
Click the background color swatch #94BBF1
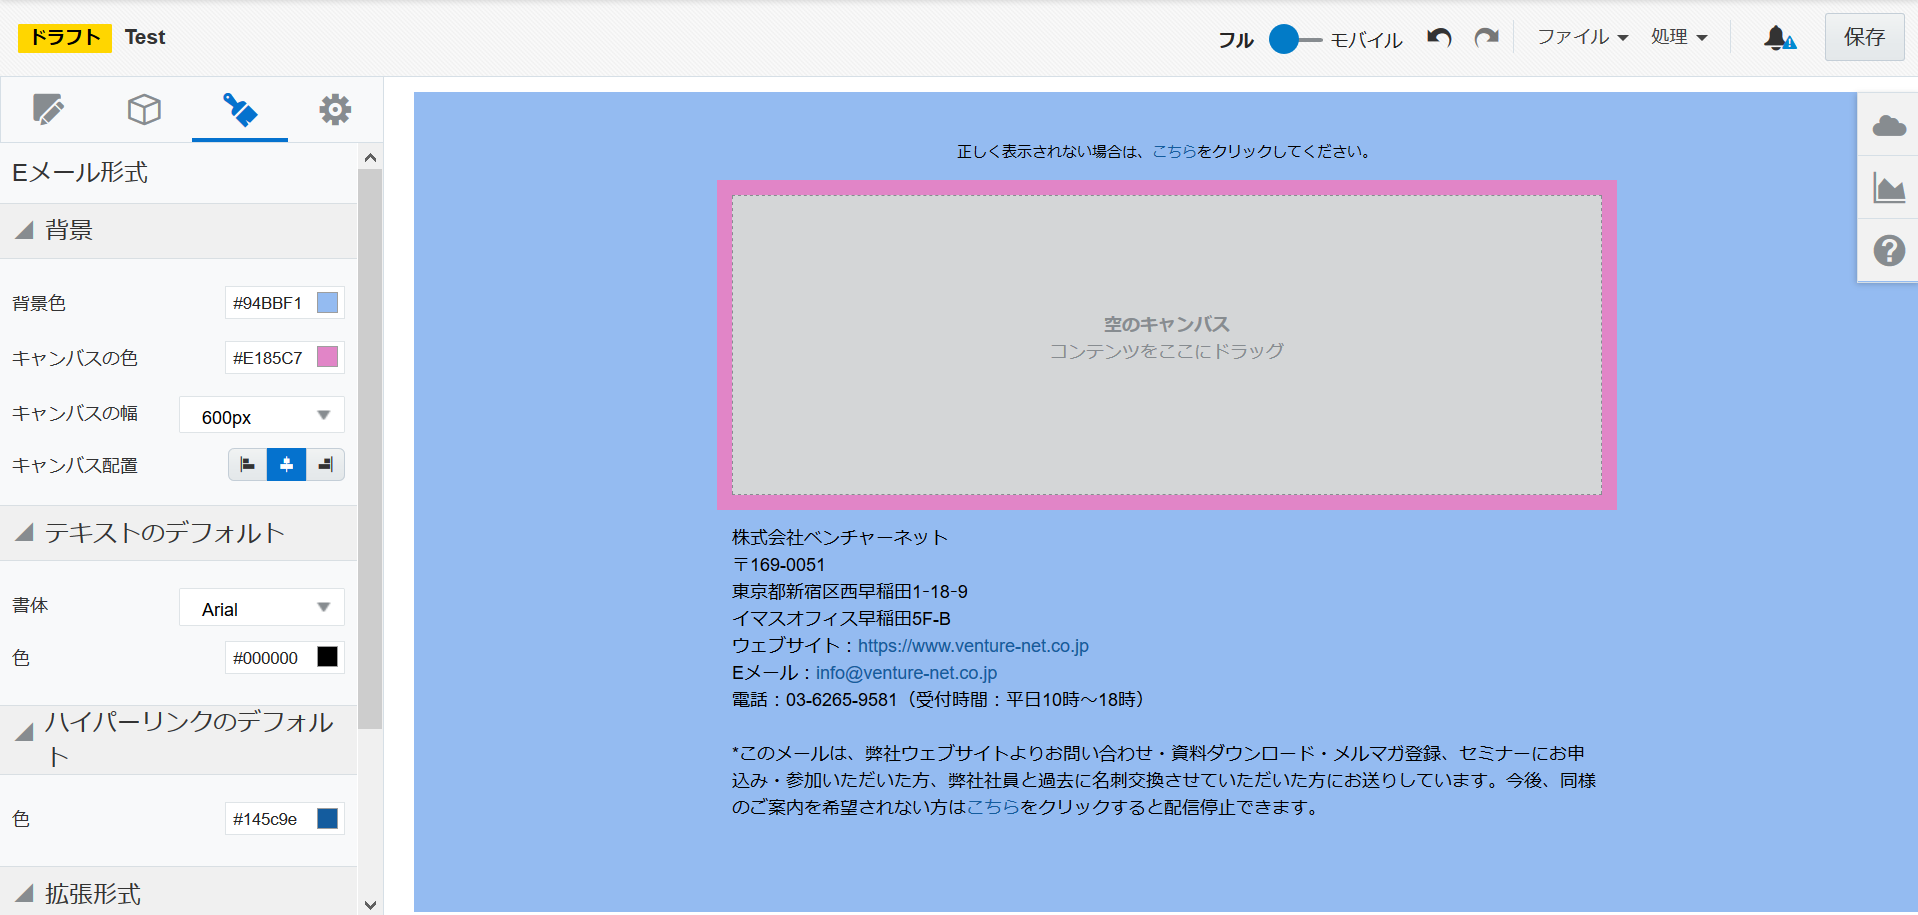click(327, 303)
